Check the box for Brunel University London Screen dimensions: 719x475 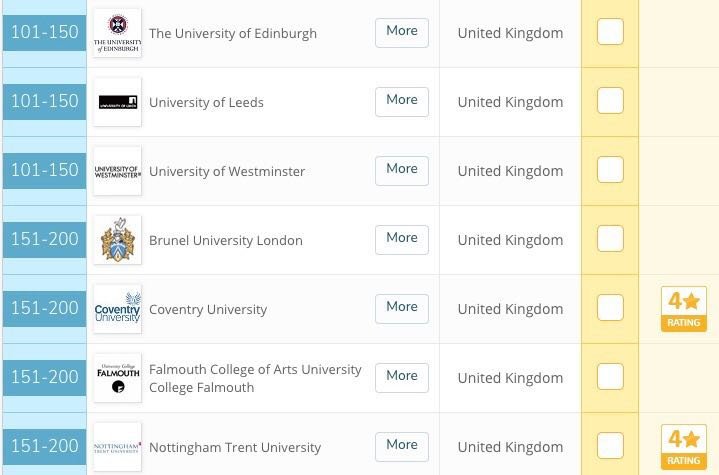610,239
